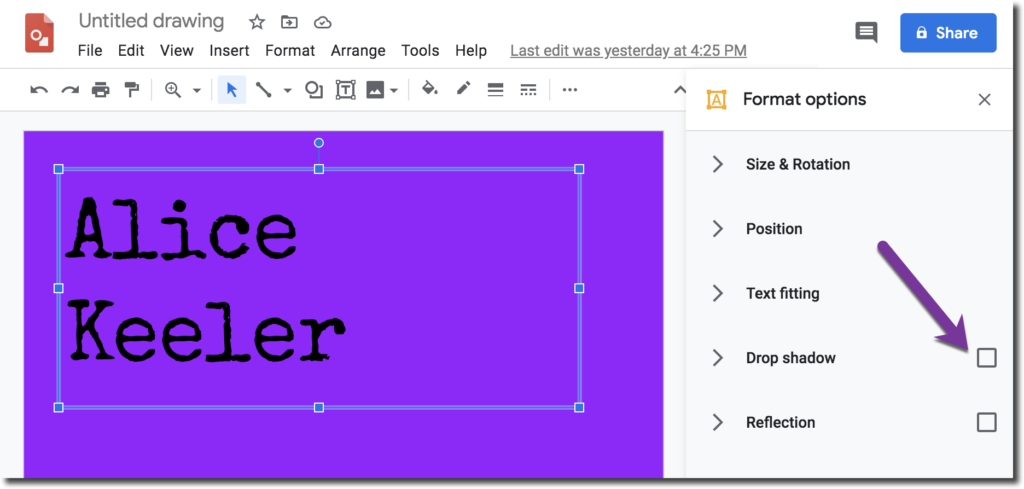
Task: Open the Edit menu
Action: 131,50
